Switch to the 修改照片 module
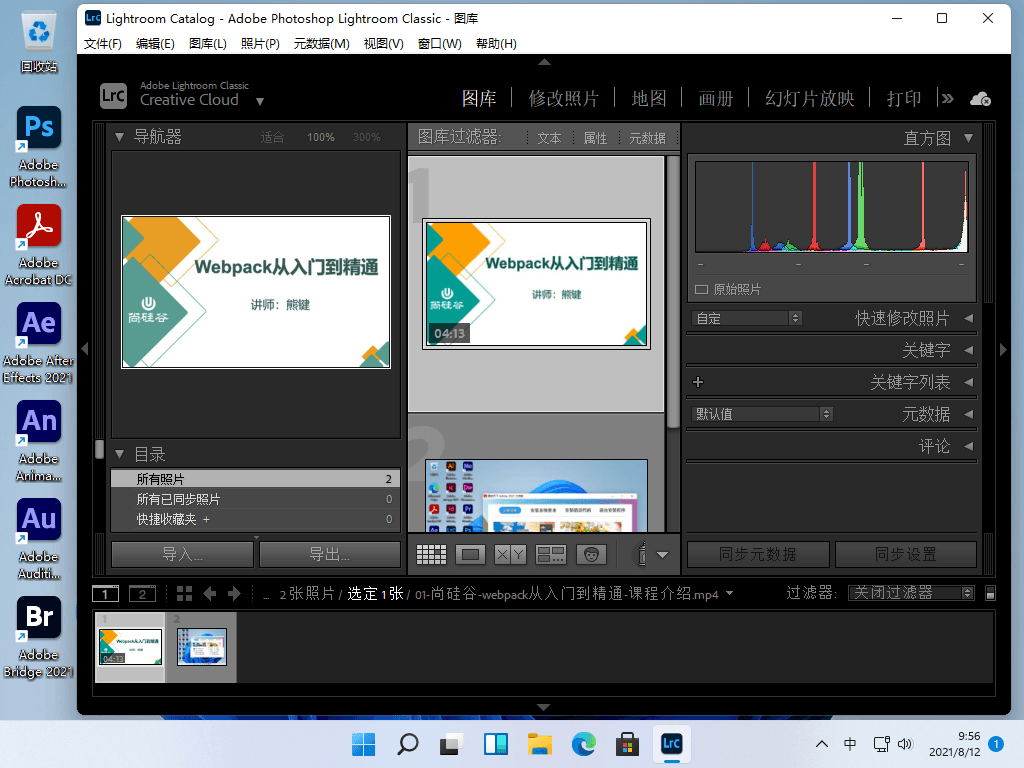This screenshot has height=768, width=1024. click(x=564, y=99)
